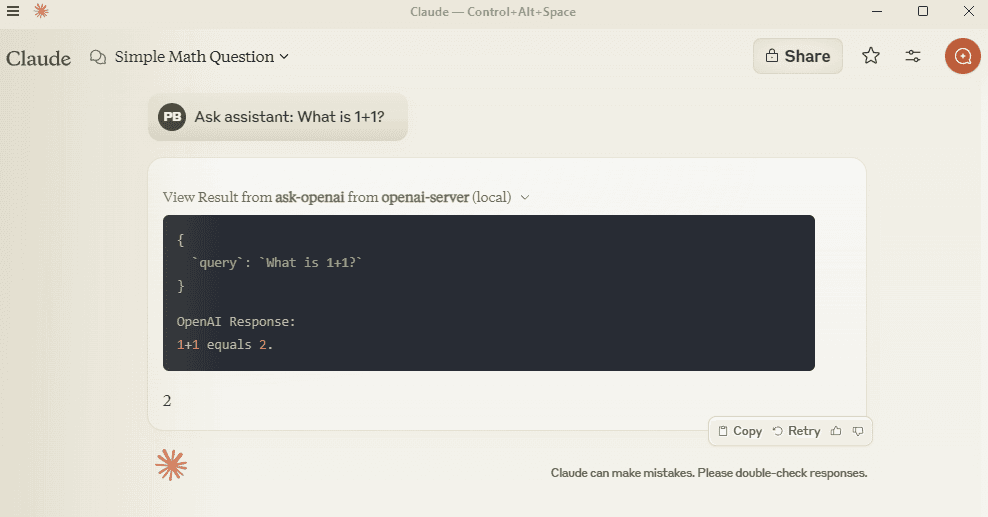Click the chat bubbles icon beside title

click(x=98, y=57)
